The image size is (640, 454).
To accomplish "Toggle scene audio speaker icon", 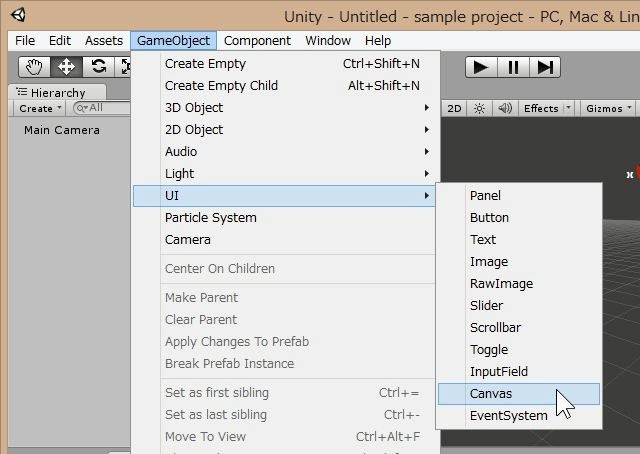I will click(x=505, y=109).
